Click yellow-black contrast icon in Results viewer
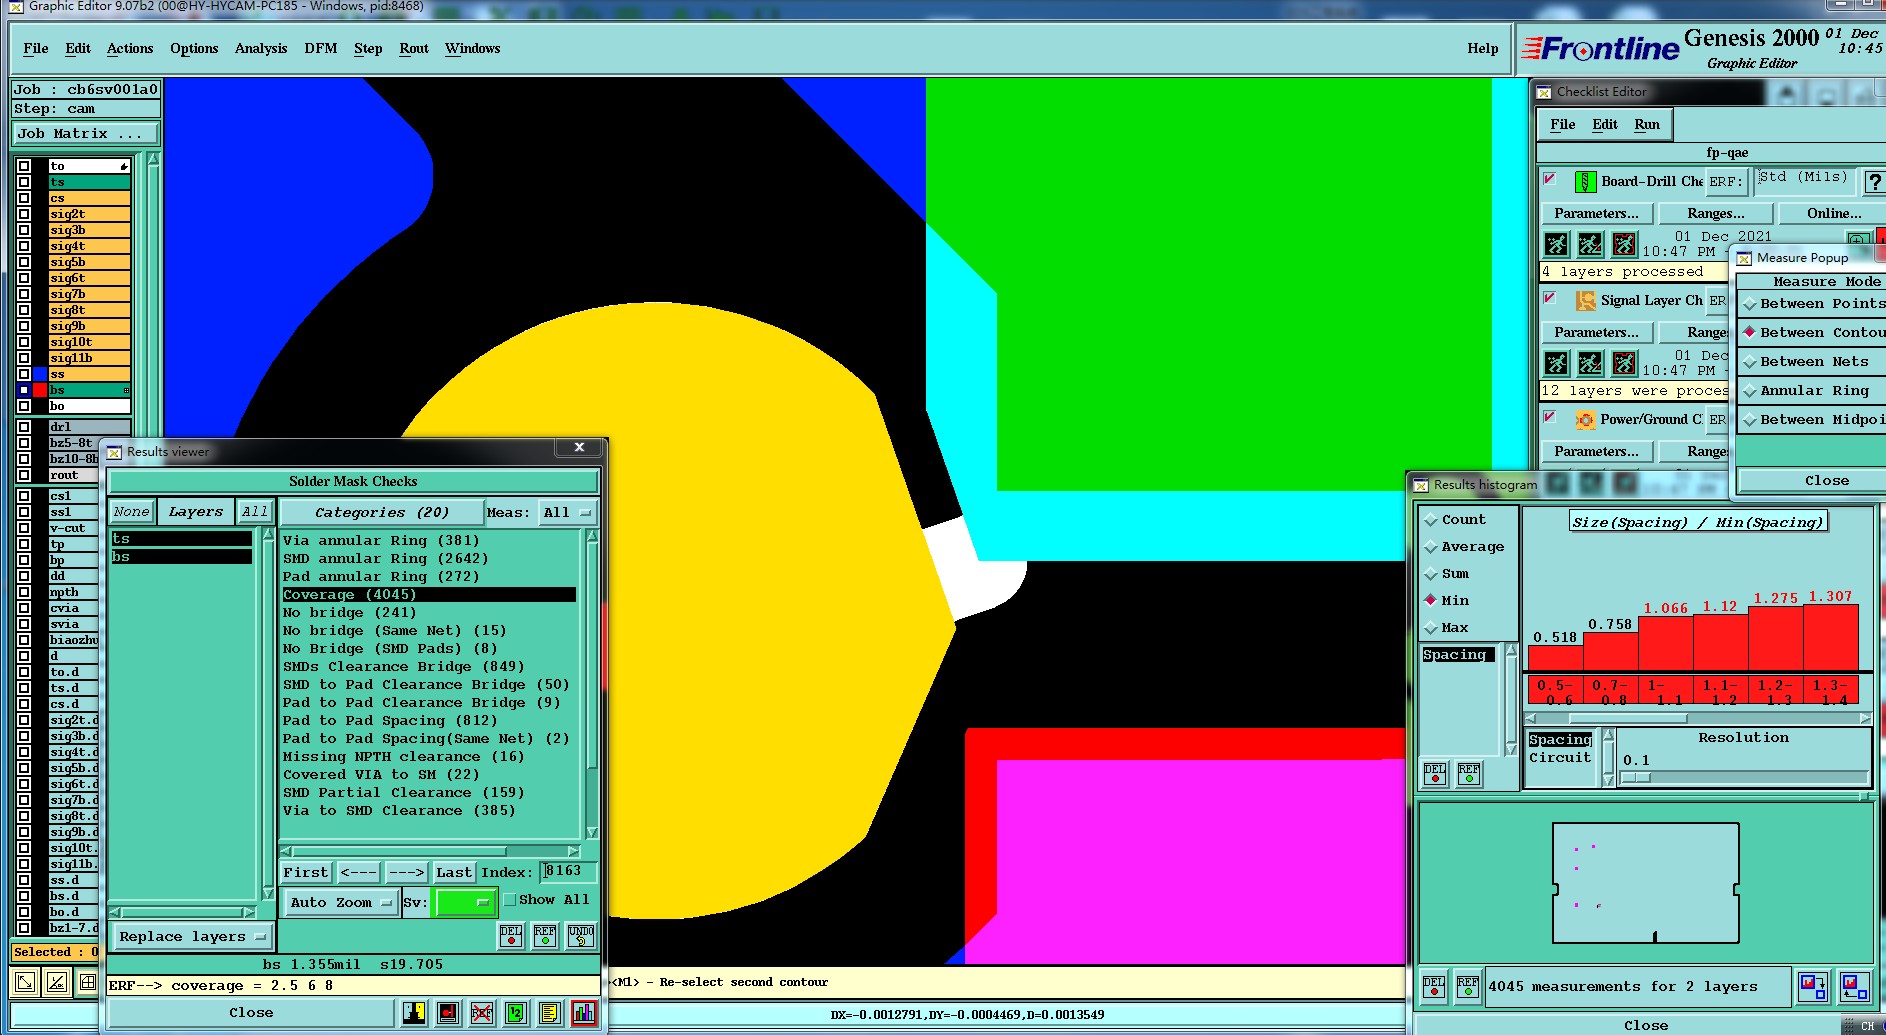 pos(414,1013)
